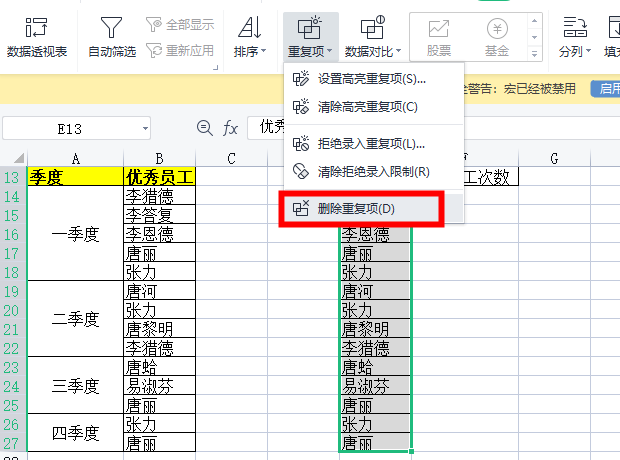This screenshot has width=620, height=460.
Task: Open the 数据对比 data compare tool
Action: pos(372,38)
